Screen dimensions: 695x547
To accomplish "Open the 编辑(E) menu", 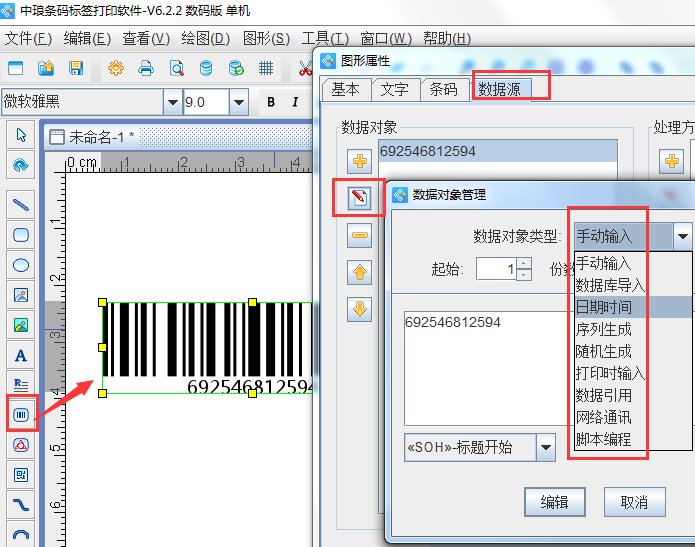I will click(x=87, y=39).
